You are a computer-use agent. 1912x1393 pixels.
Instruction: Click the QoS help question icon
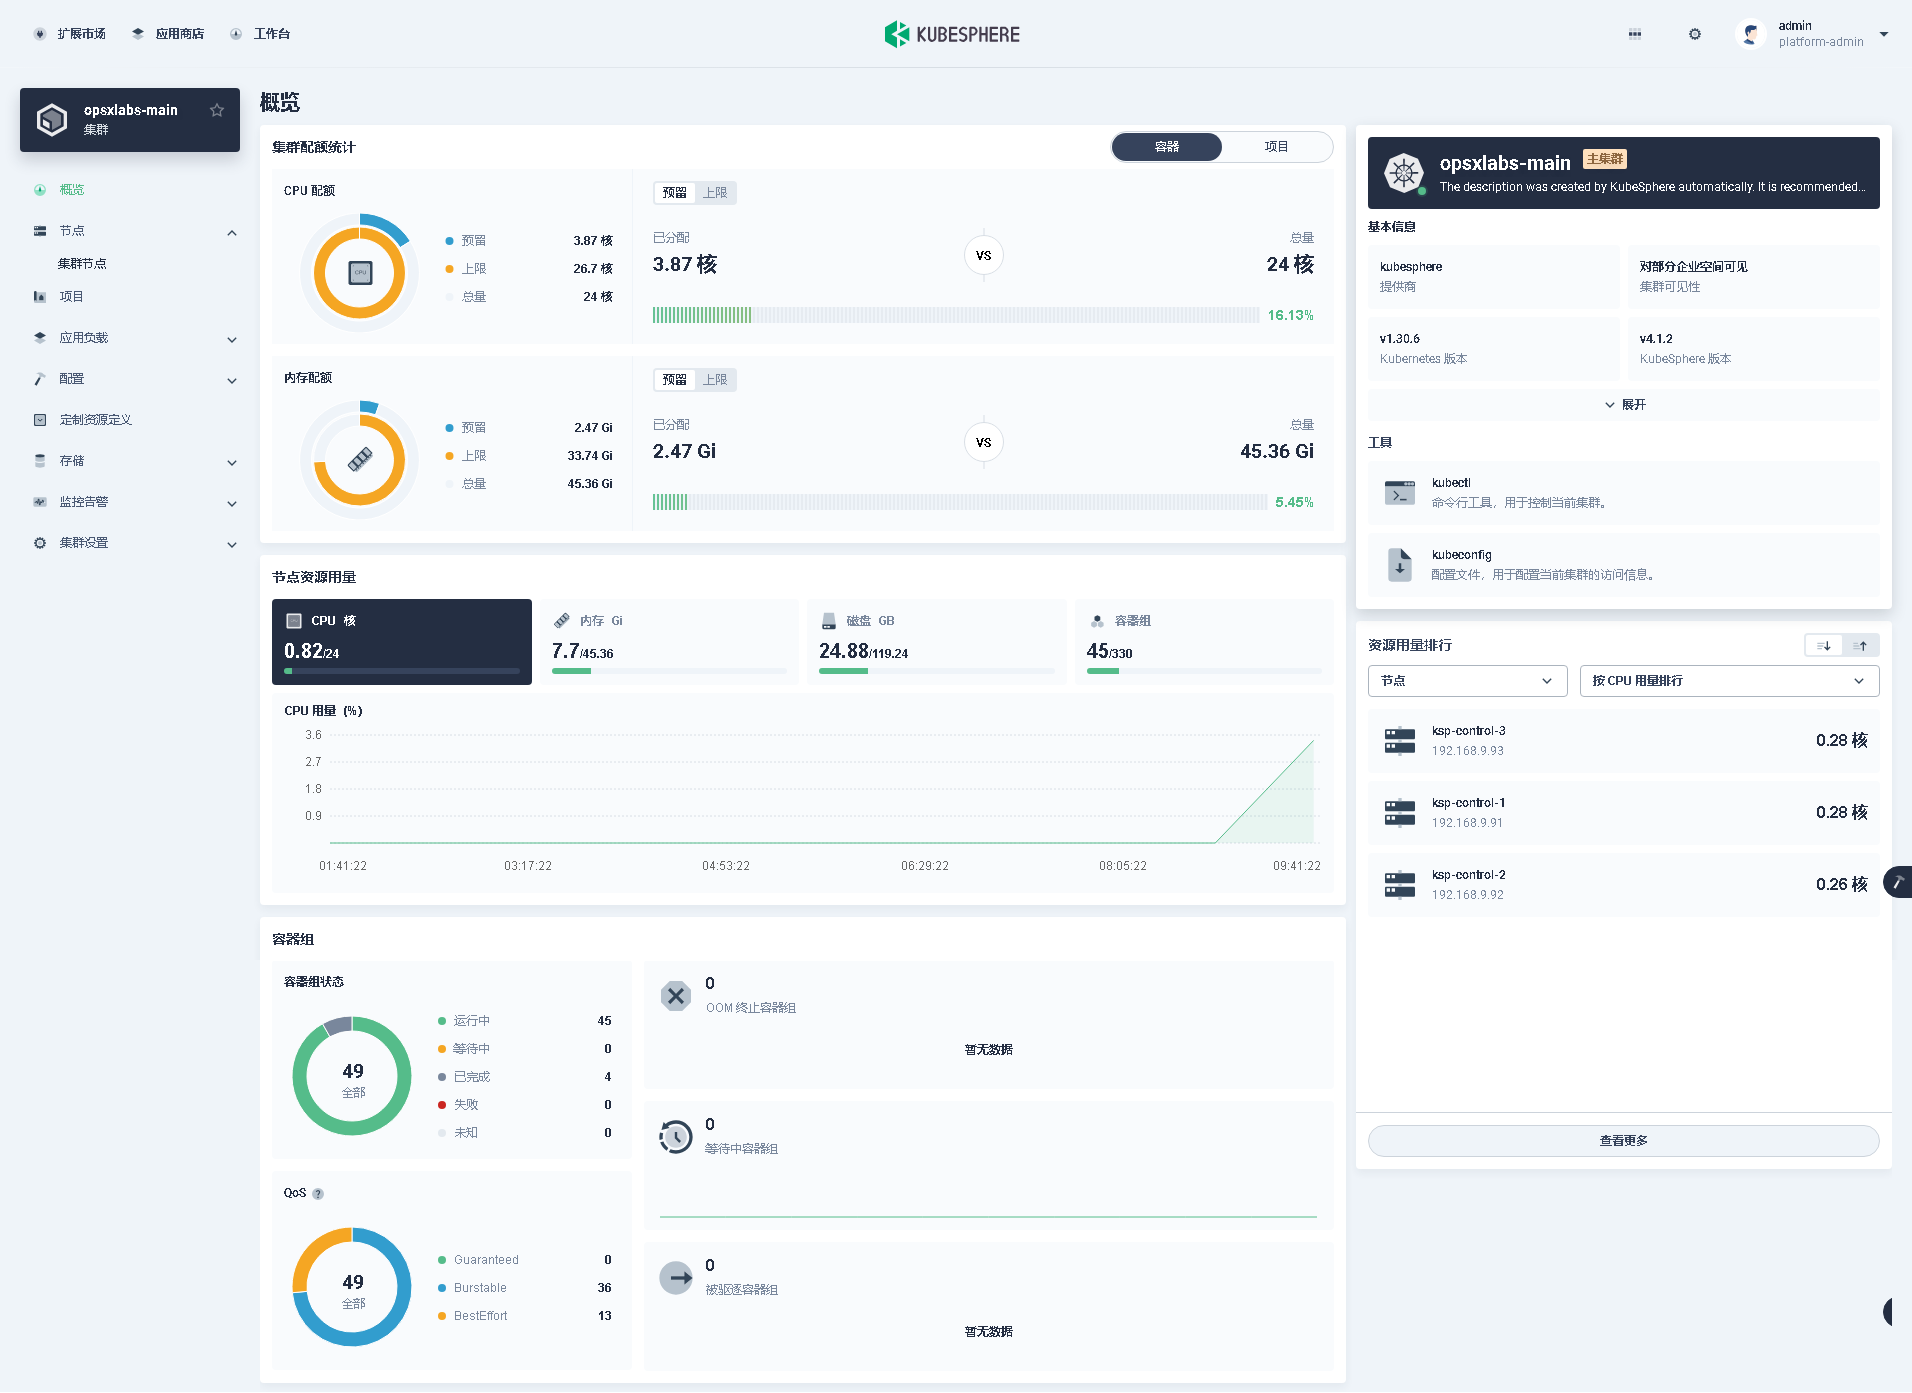(x=318, y=1194)
